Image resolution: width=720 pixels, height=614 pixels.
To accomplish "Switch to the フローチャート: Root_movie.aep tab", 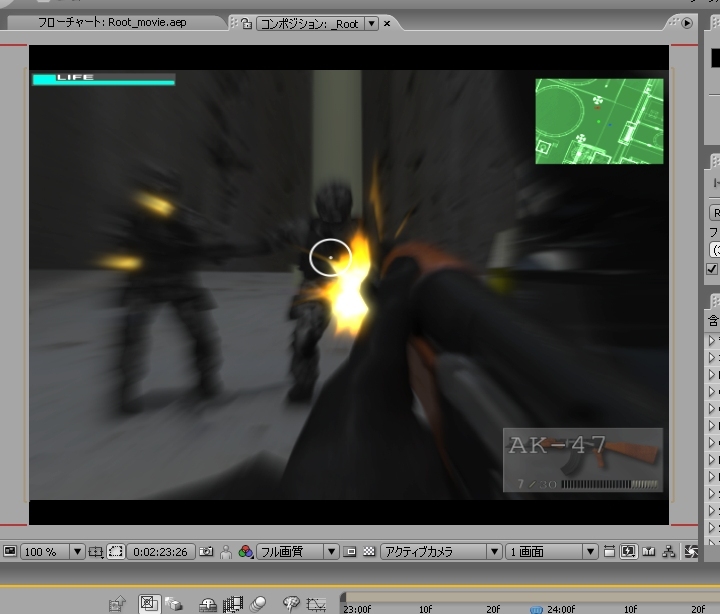I will coord(112,23).
